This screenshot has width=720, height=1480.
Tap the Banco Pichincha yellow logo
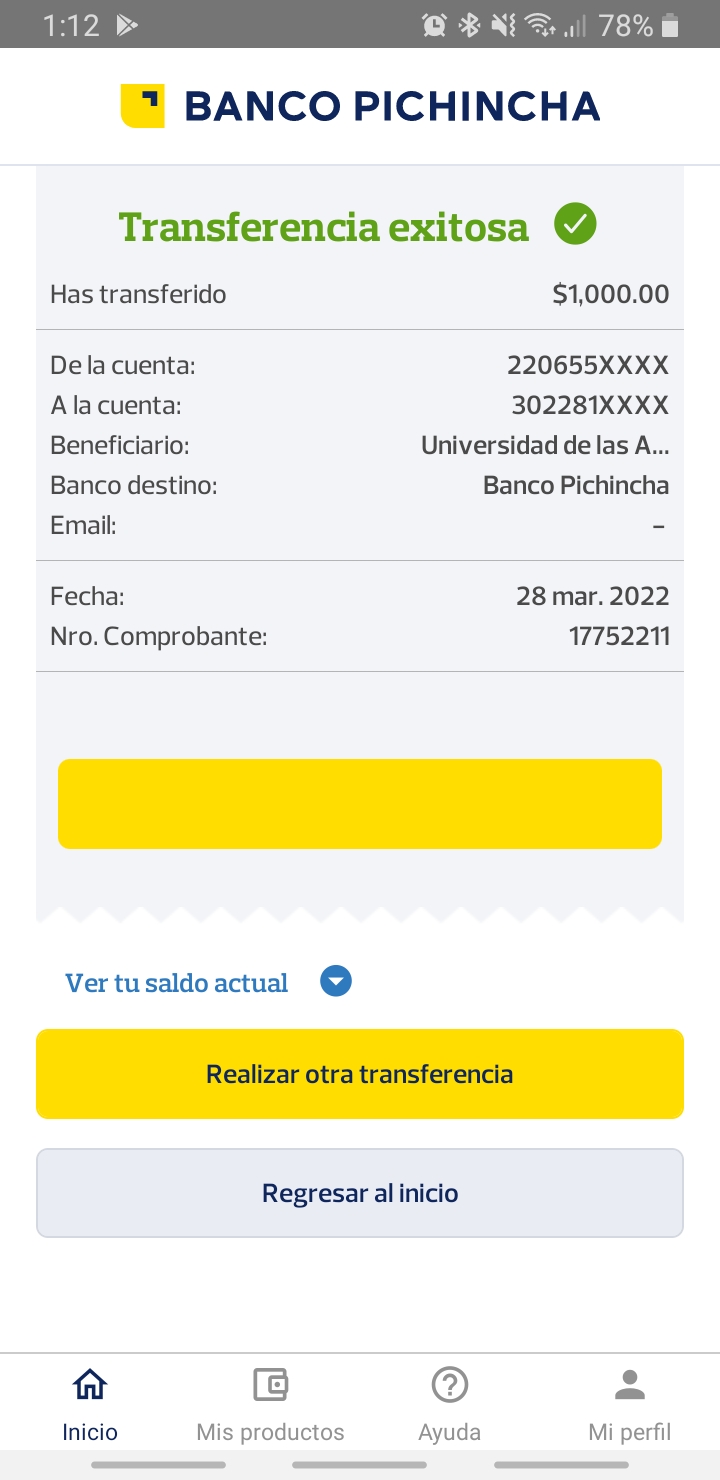(142, 106)
